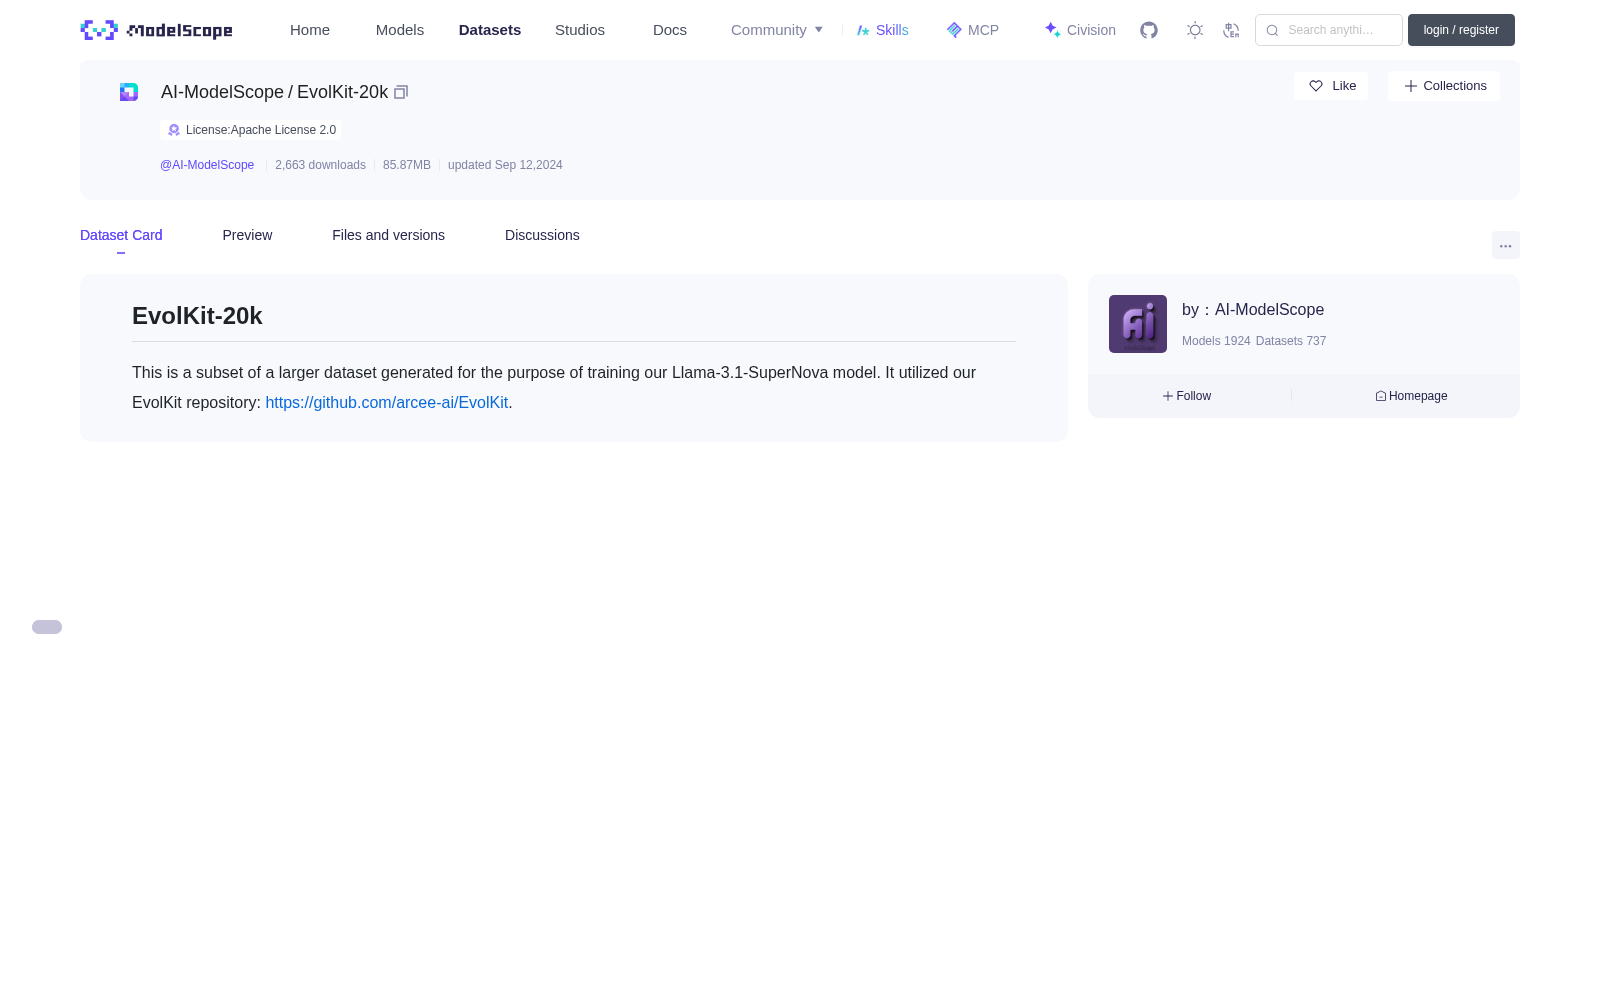Open the ModelScope logo home link
The width and height of the screenshot is (1600, 1000).
(156, 30)
